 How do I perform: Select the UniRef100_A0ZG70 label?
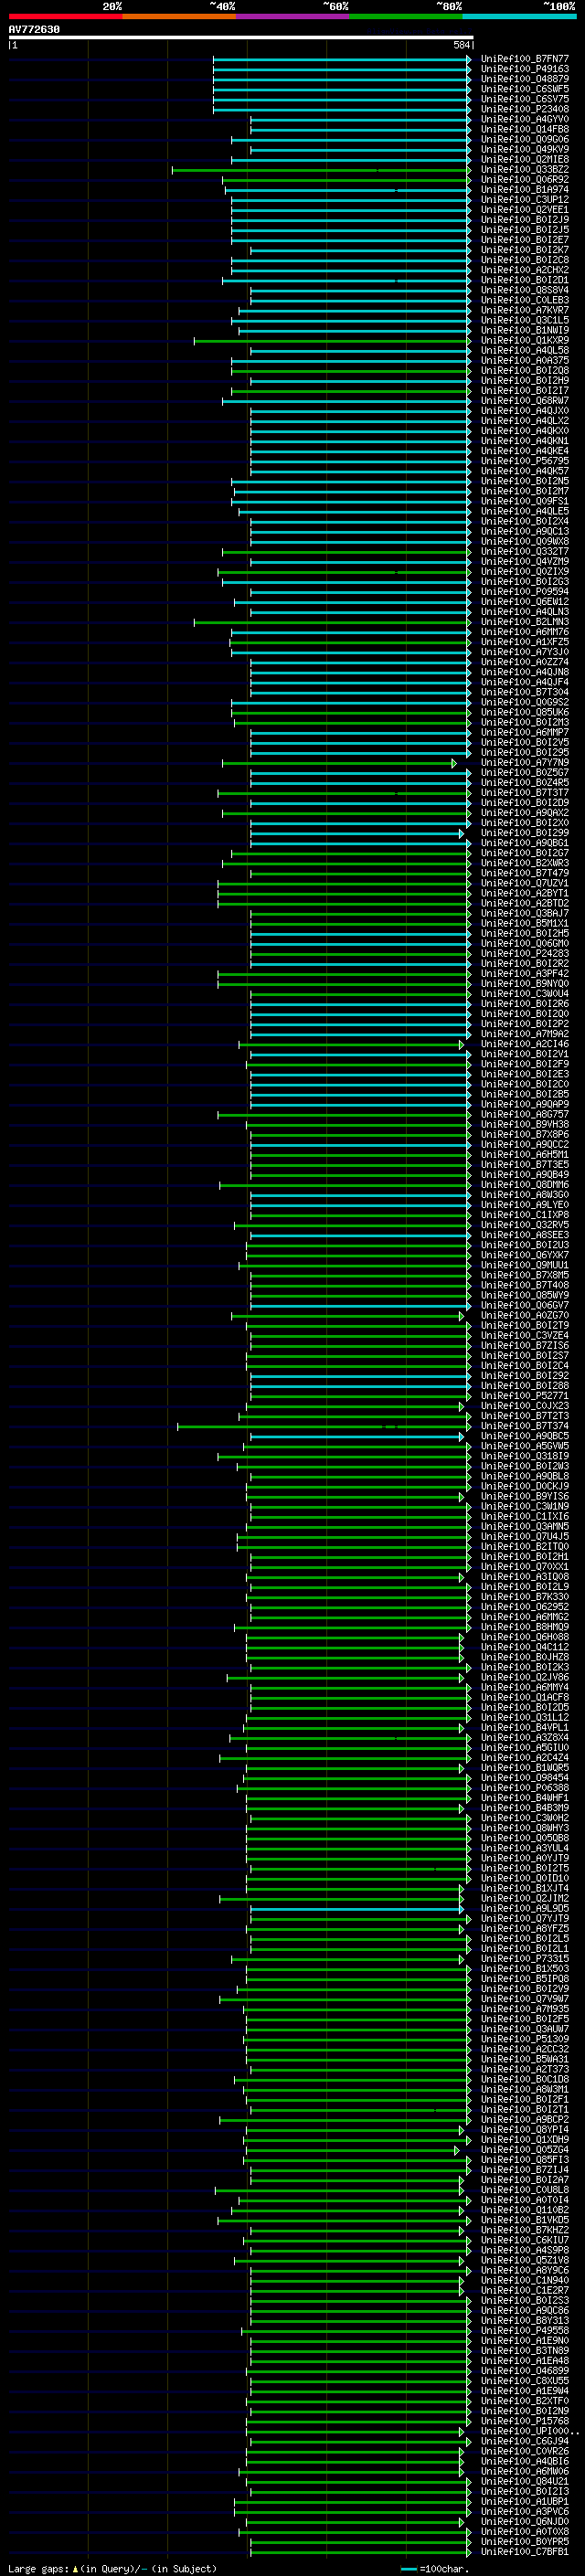tap(524, 1316)
